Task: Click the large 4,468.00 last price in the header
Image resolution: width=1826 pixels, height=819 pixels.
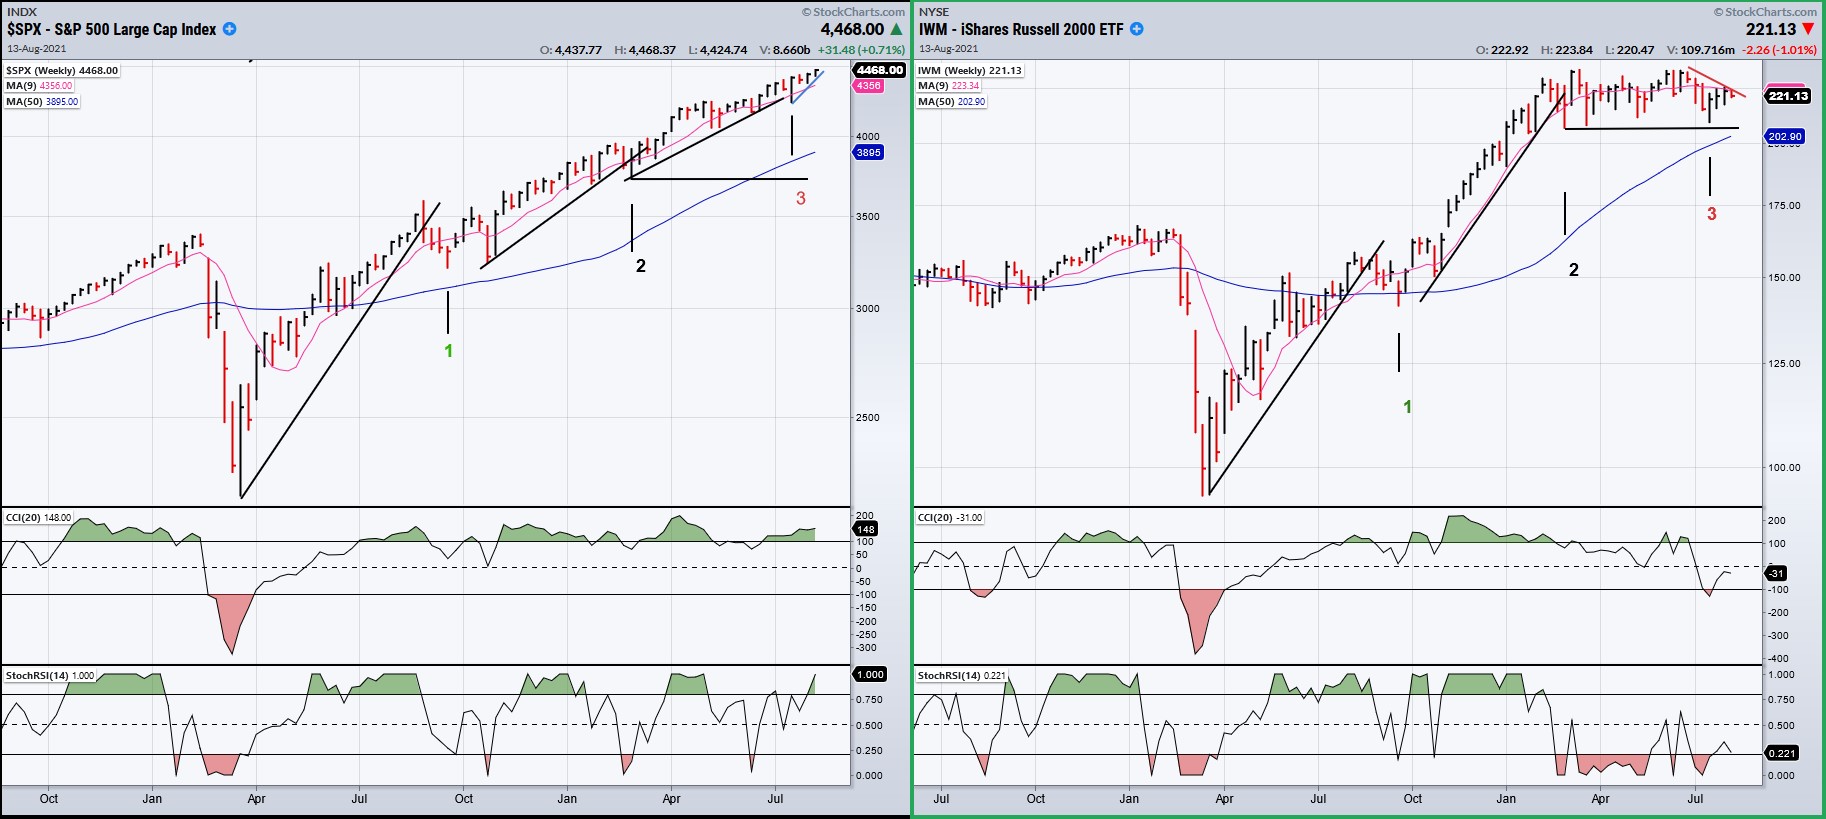Action: coord(852,29)
